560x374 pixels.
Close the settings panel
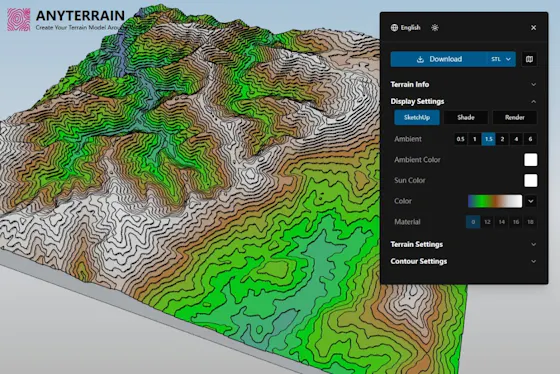pyautogui.click(x=534, y=28)
